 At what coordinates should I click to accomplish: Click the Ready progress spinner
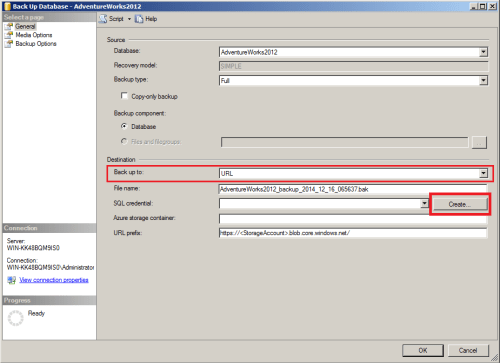pyautogui.click(x=16, y=318)
